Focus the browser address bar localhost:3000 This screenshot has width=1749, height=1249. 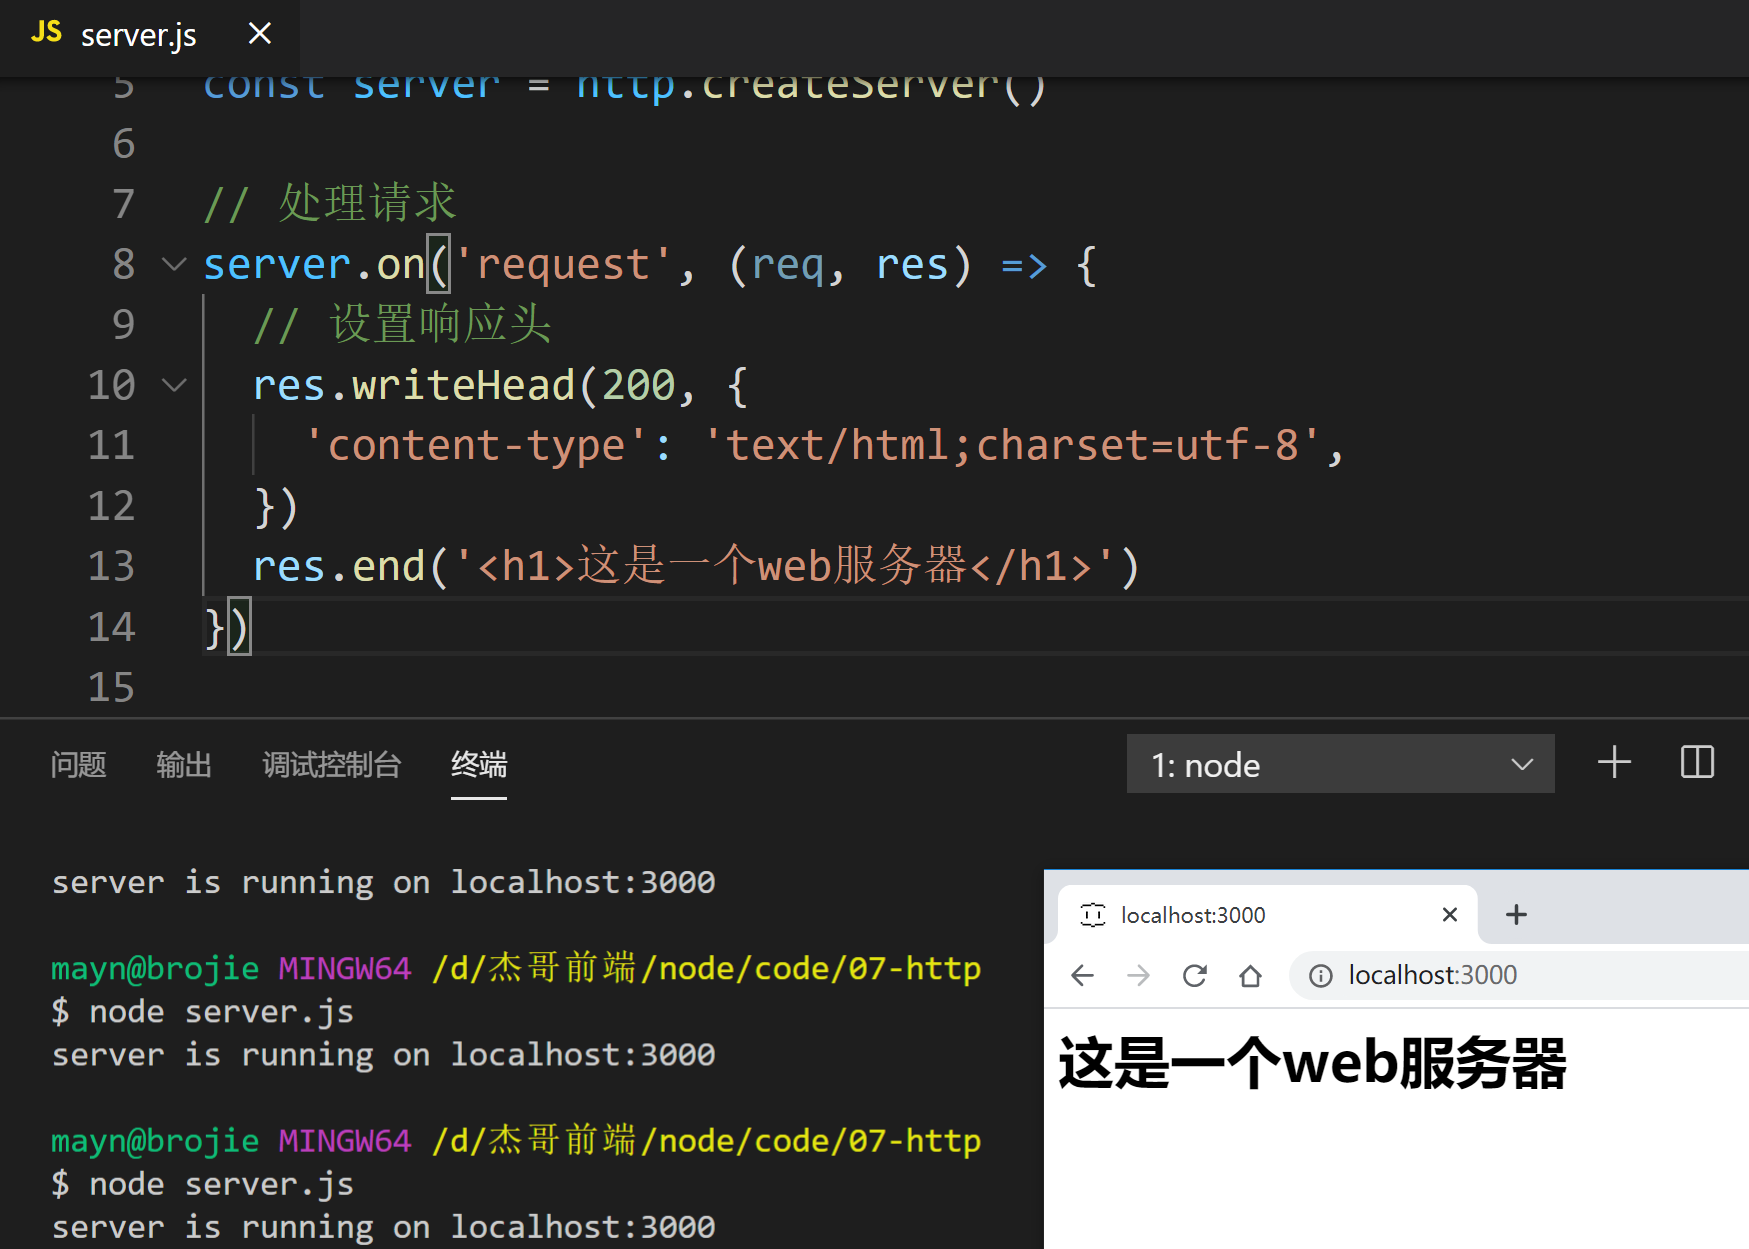click(1519, 975)
